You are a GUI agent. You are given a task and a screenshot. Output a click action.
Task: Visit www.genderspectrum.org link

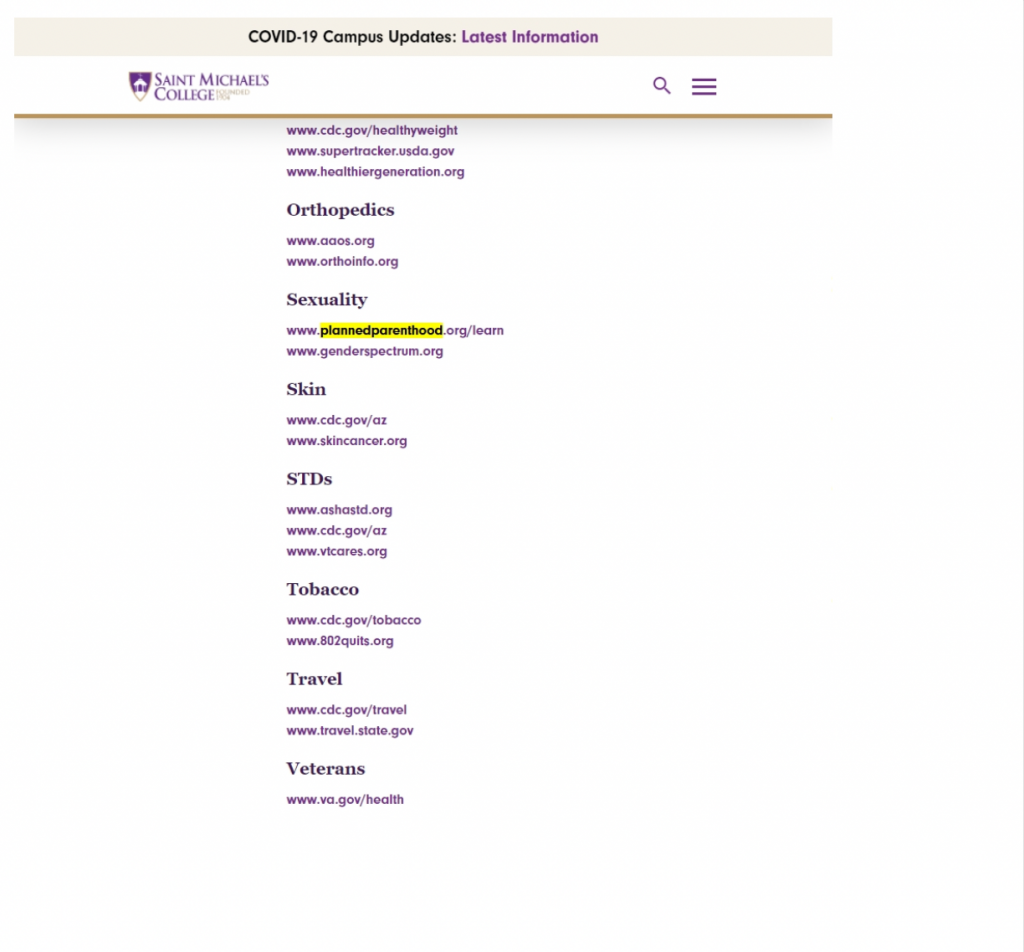point(364,351)
